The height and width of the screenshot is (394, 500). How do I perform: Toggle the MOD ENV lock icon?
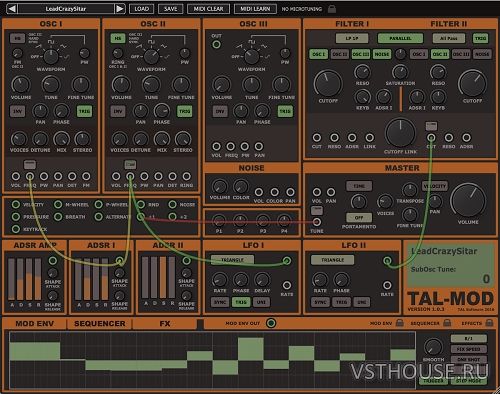[400, 323]
